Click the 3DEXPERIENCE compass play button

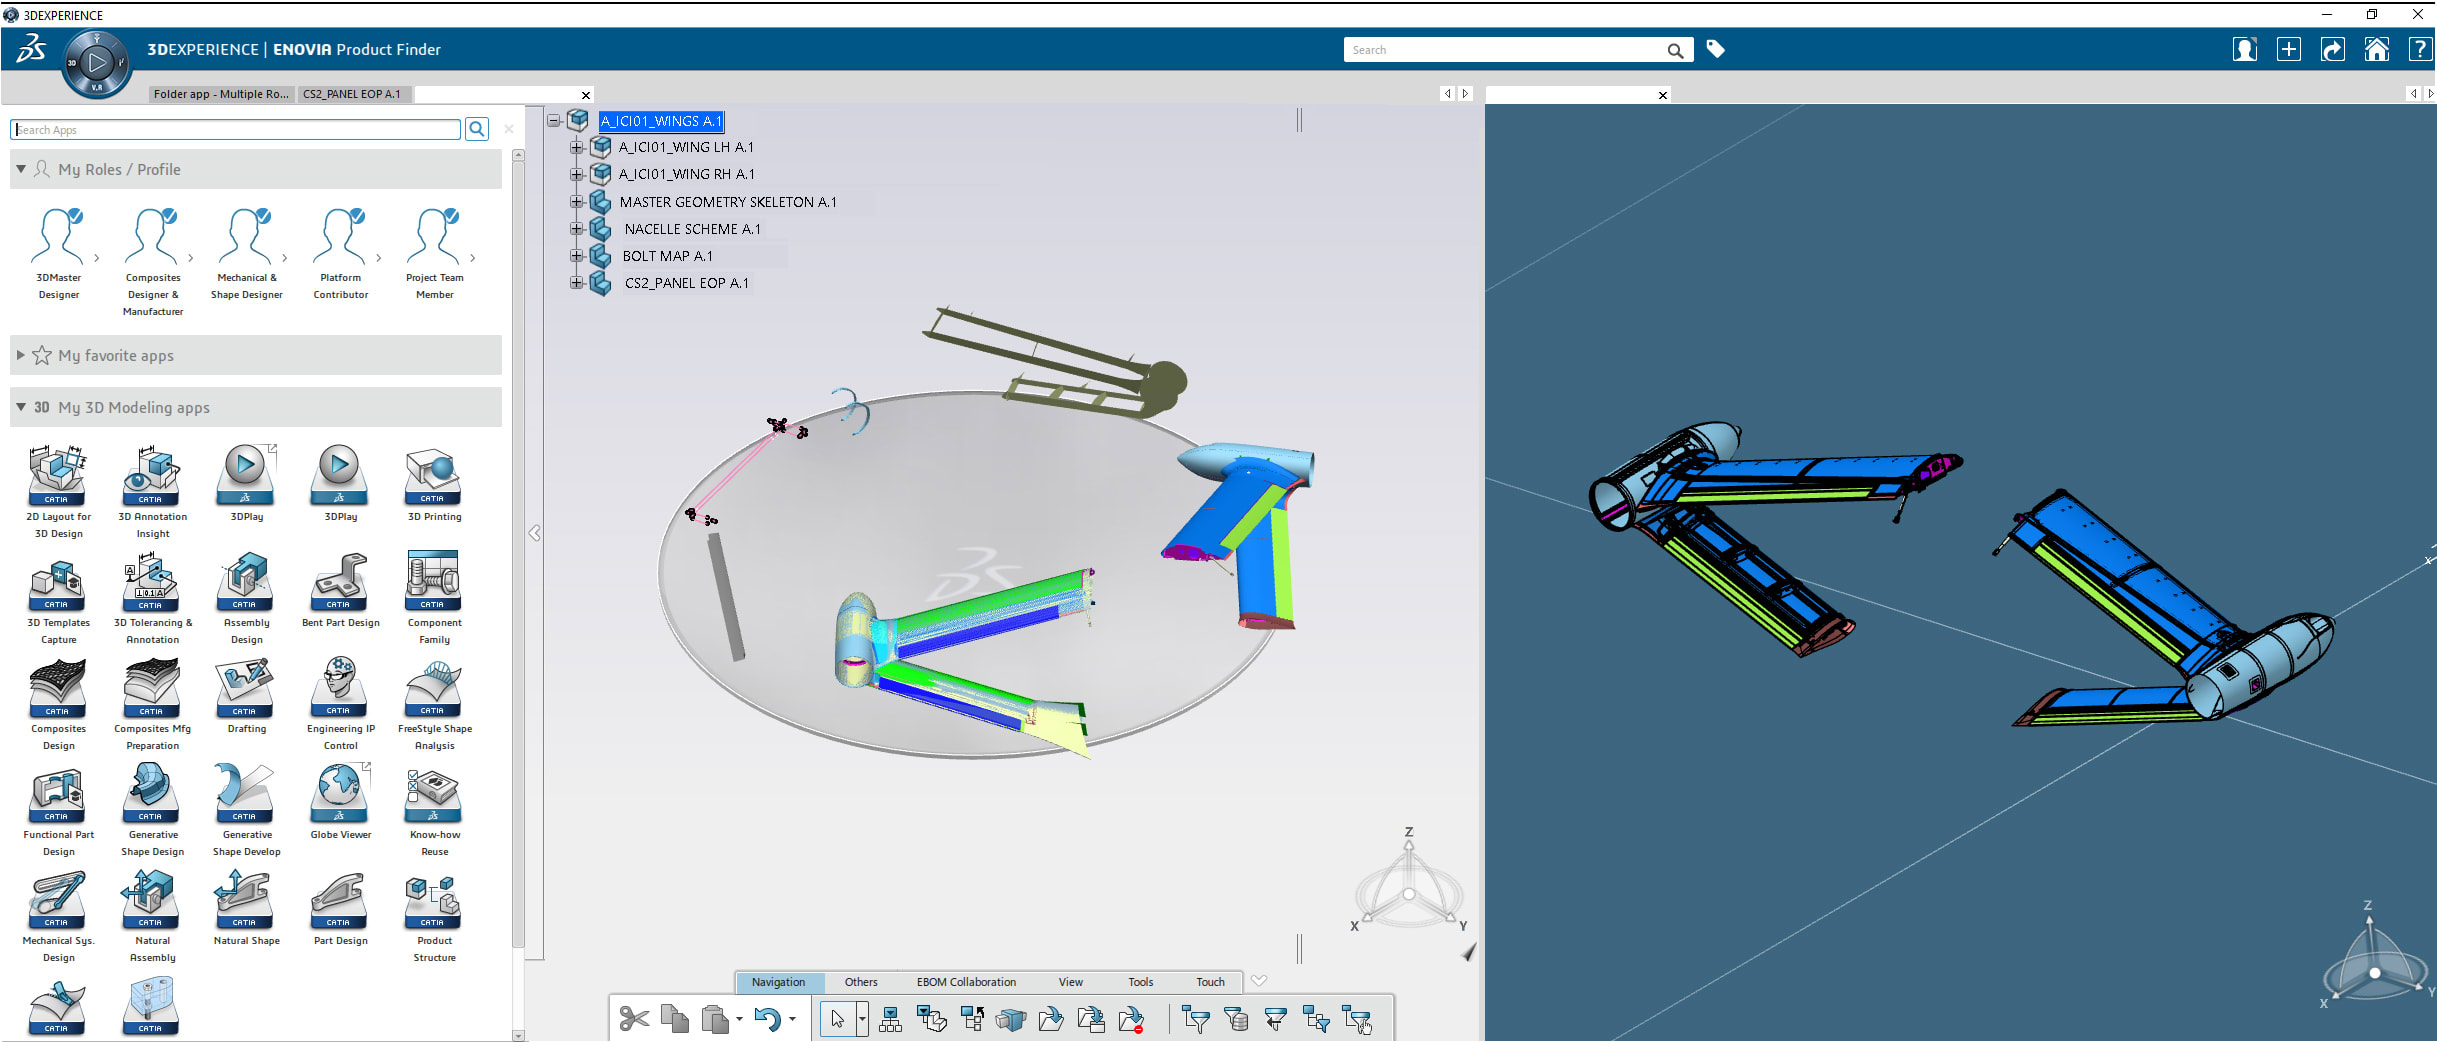click(97, 63)
